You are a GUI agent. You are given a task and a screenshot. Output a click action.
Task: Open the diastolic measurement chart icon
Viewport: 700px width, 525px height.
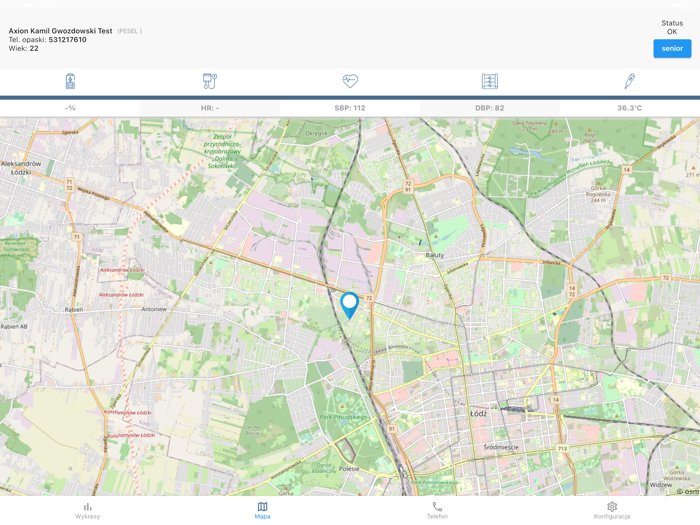(x=490, y=81)
